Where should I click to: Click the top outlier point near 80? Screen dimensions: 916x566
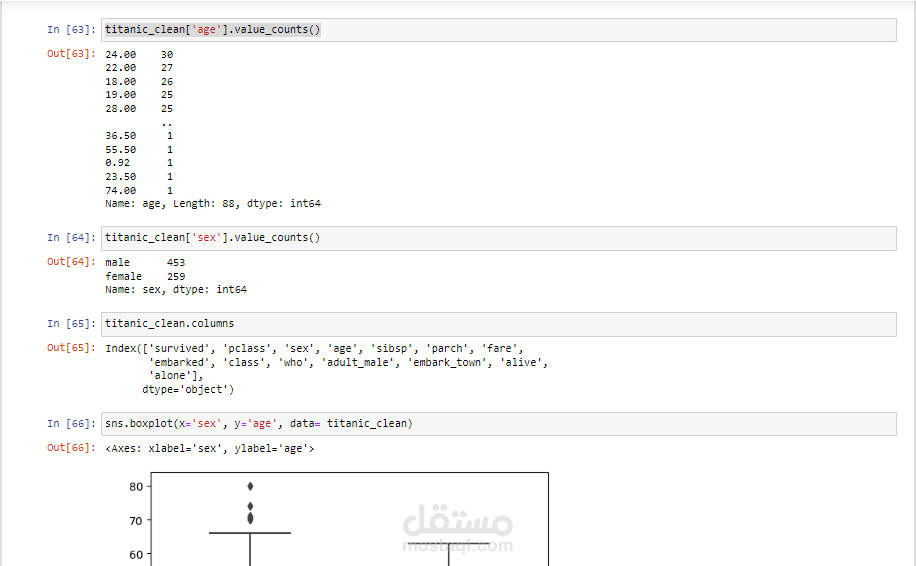pos(250,486)
